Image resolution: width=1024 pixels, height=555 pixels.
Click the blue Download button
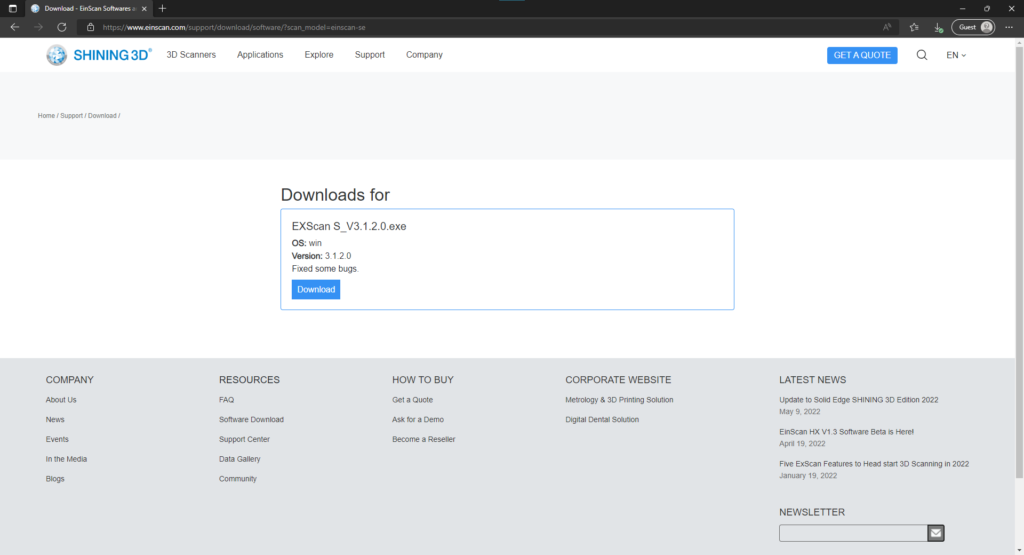coord(315,289)
